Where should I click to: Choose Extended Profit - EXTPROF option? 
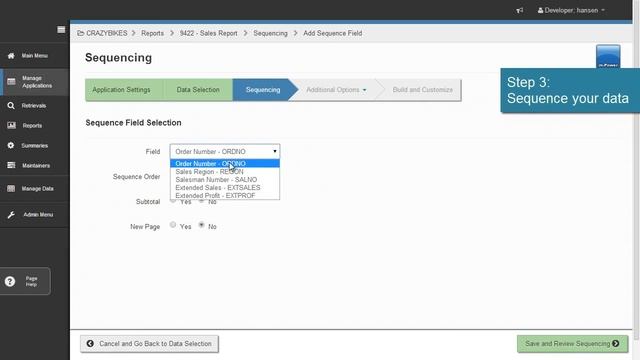click(x=225, y=196)
